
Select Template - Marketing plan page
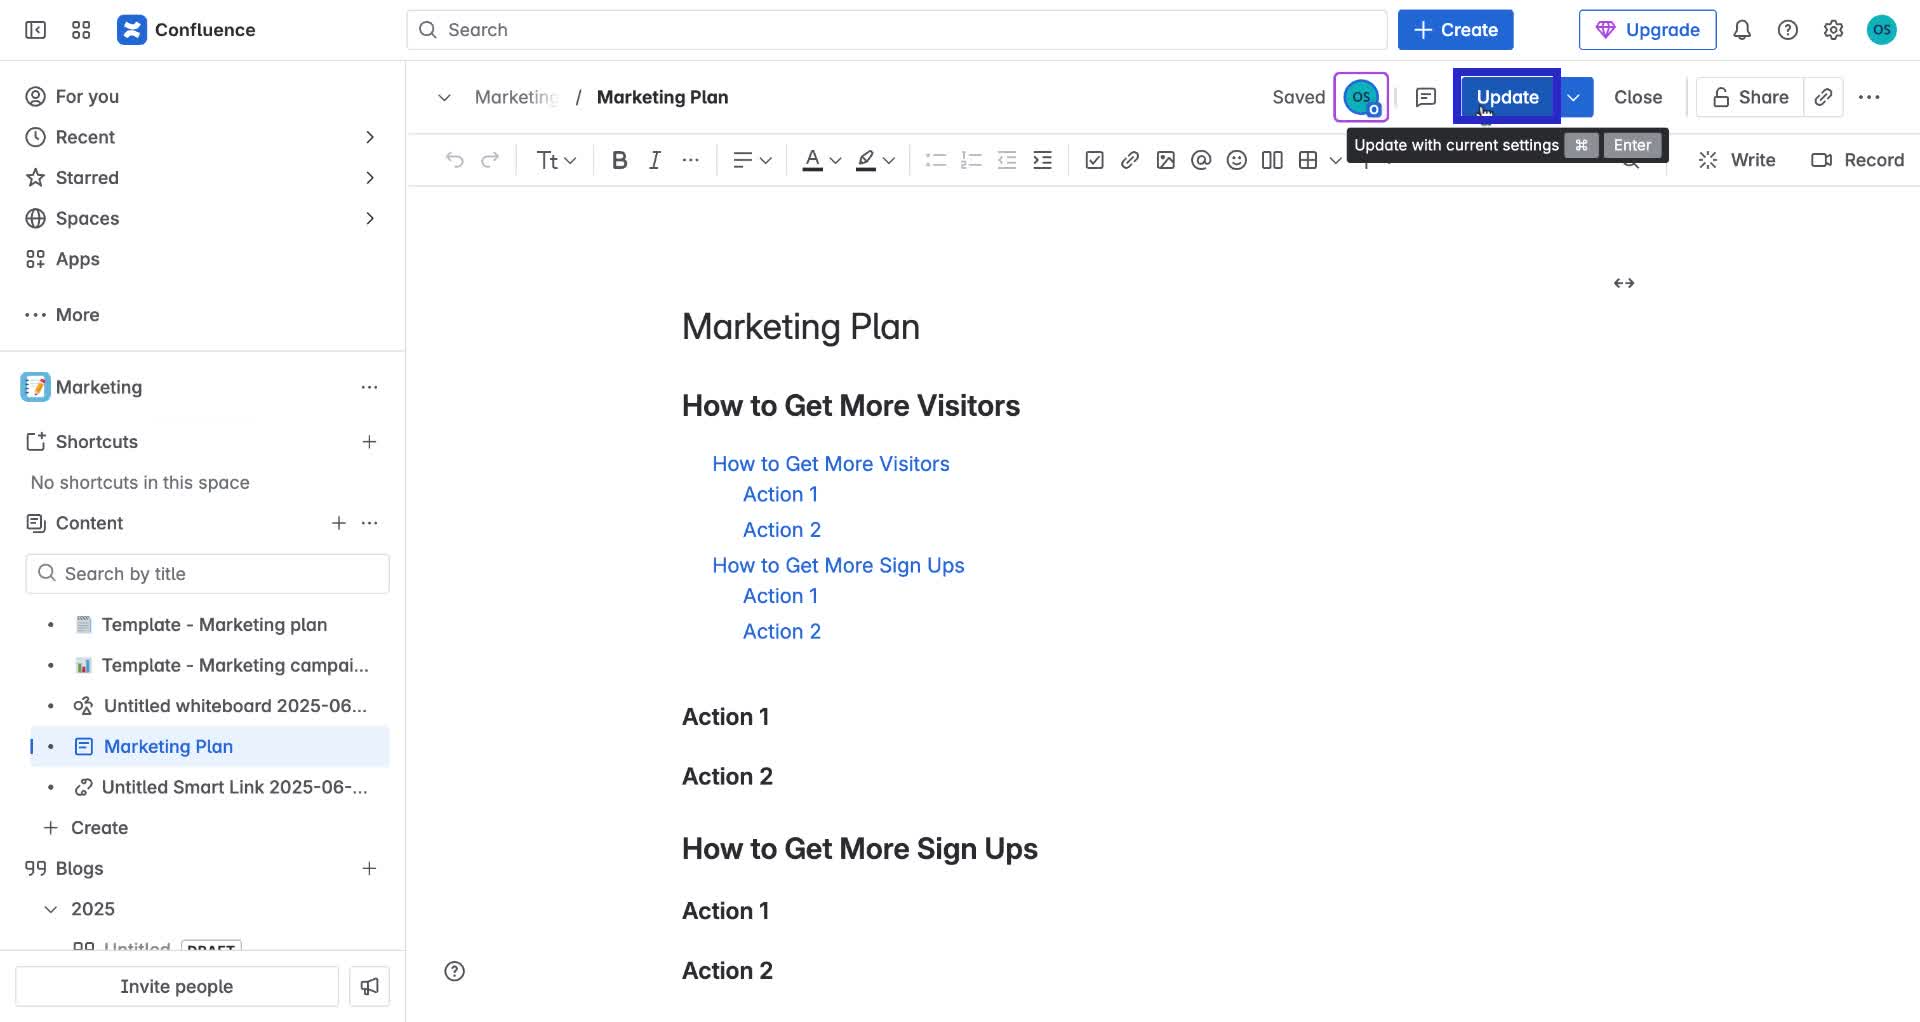[215, 624]
